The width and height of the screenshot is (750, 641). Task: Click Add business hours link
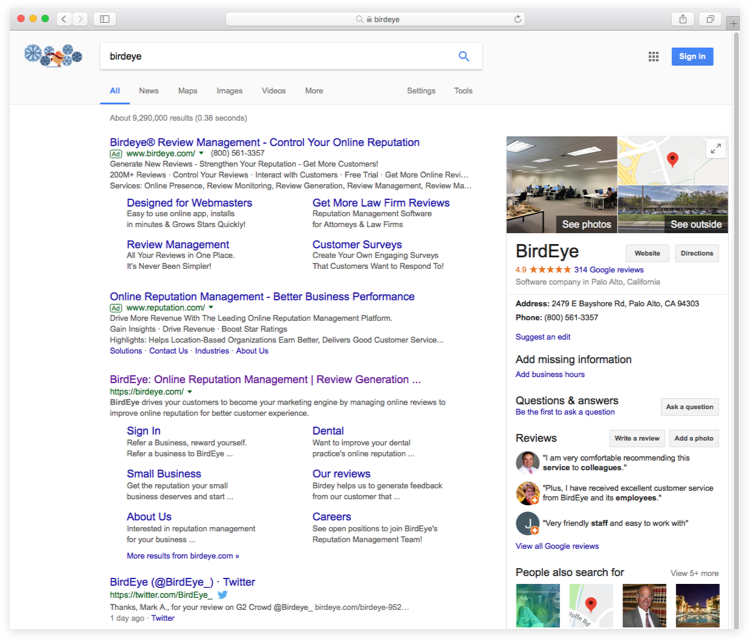coord(550,374)
